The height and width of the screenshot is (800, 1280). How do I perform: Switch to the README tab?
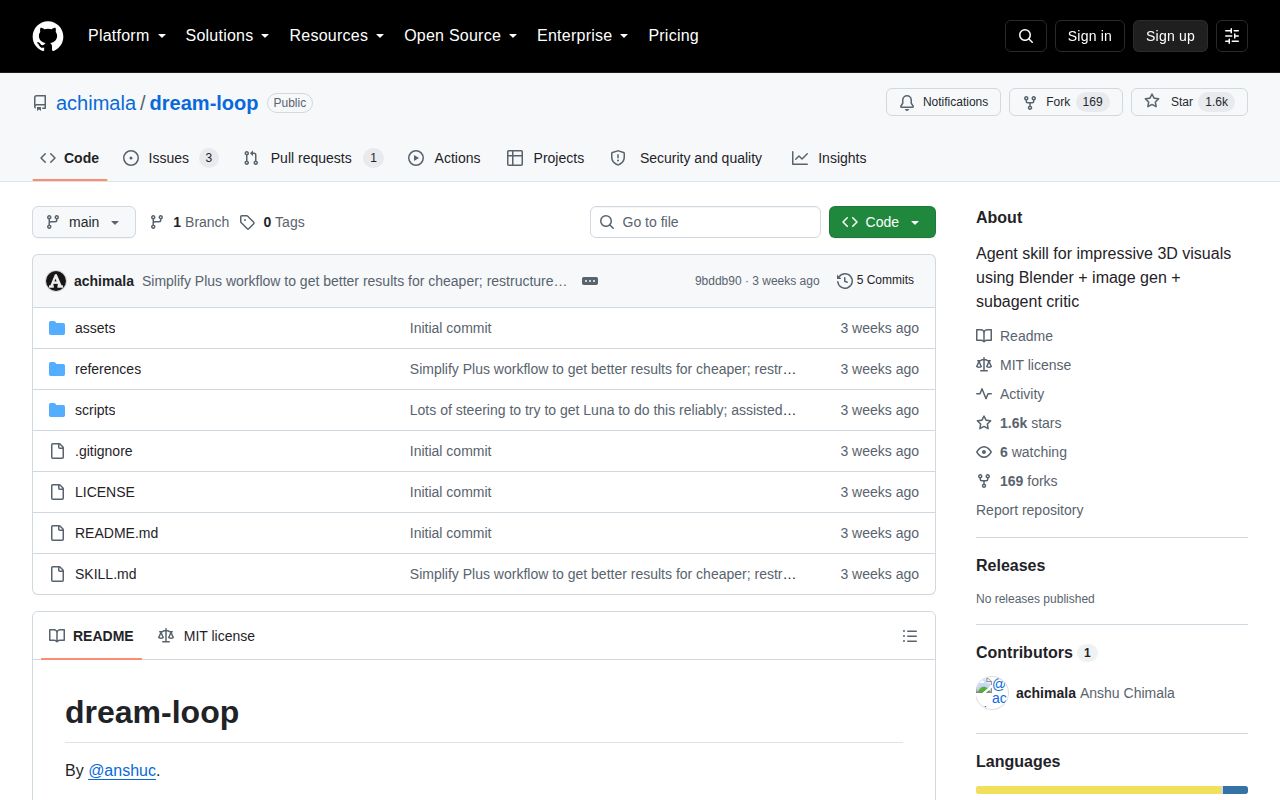click(91, 636)
